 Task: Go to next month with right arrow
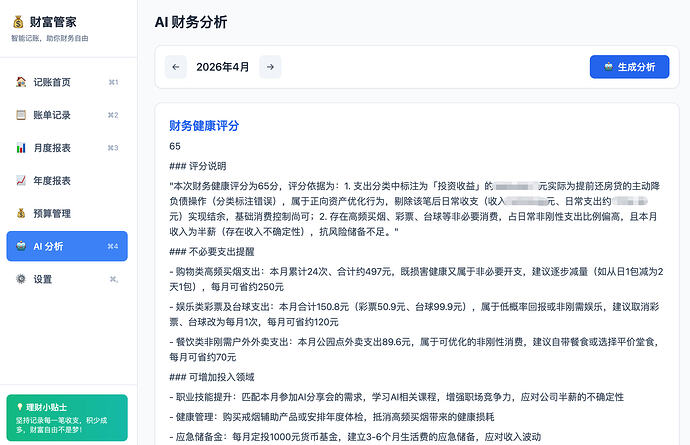click(x=270, y=67)
